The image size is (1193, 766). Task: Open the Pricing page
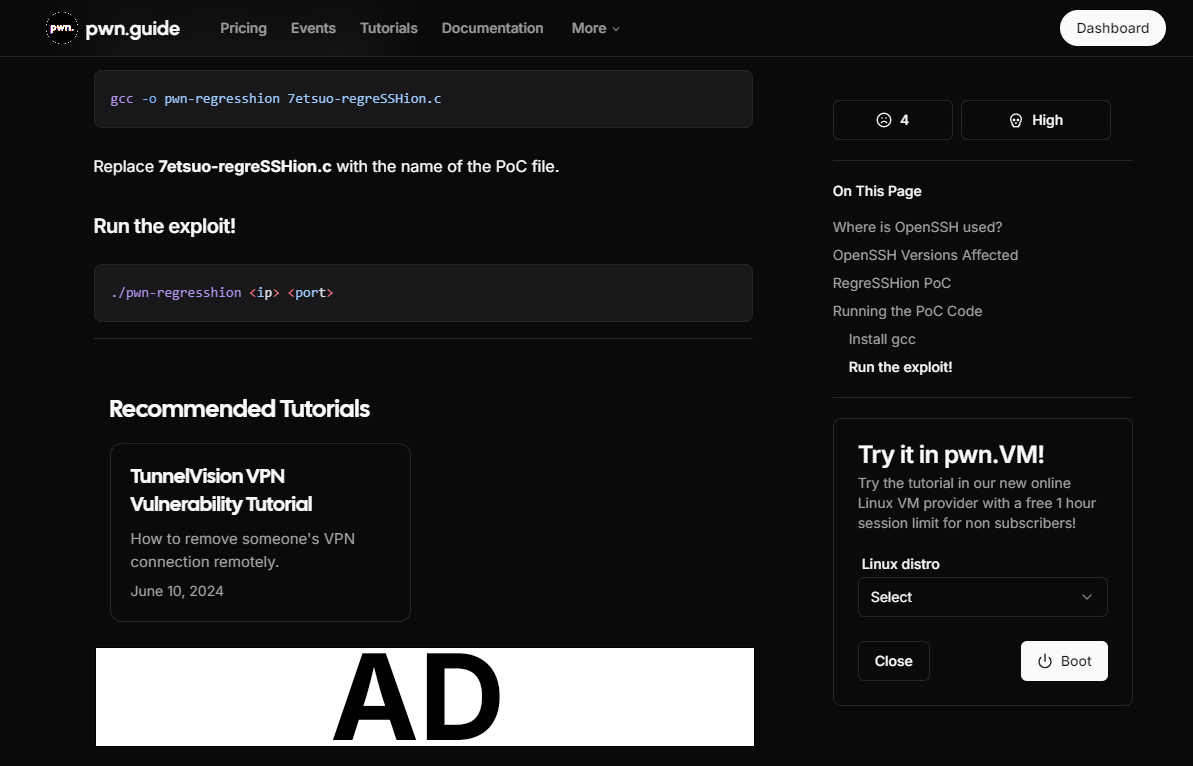click(x=243, y=28)
